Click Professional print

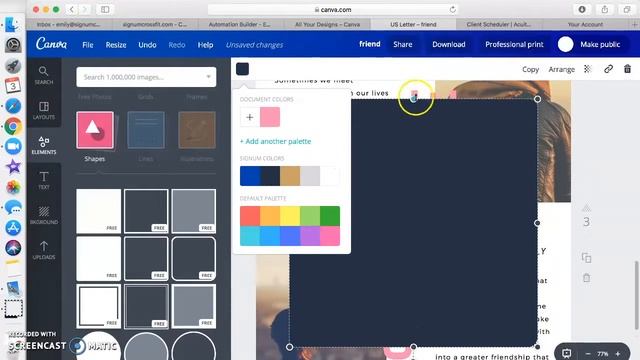click(x=514, y=44)
